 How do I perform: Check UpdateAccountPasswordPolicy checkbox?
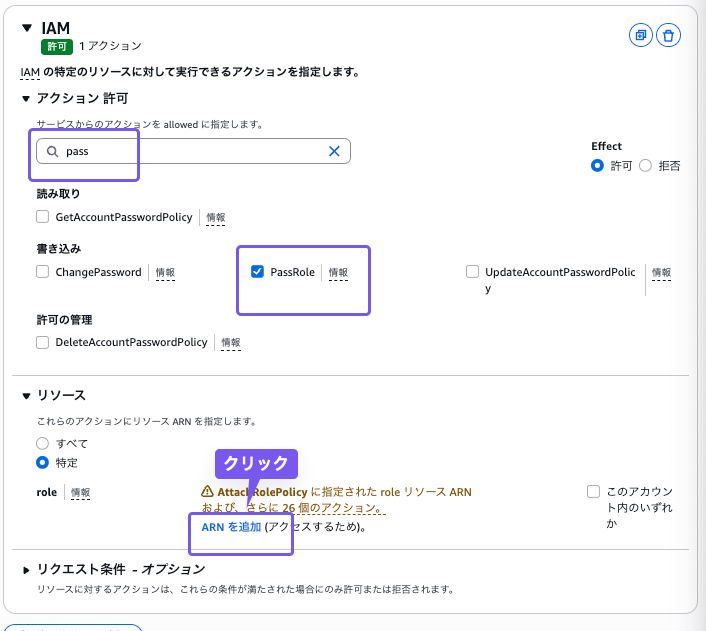tap(472, 272)
